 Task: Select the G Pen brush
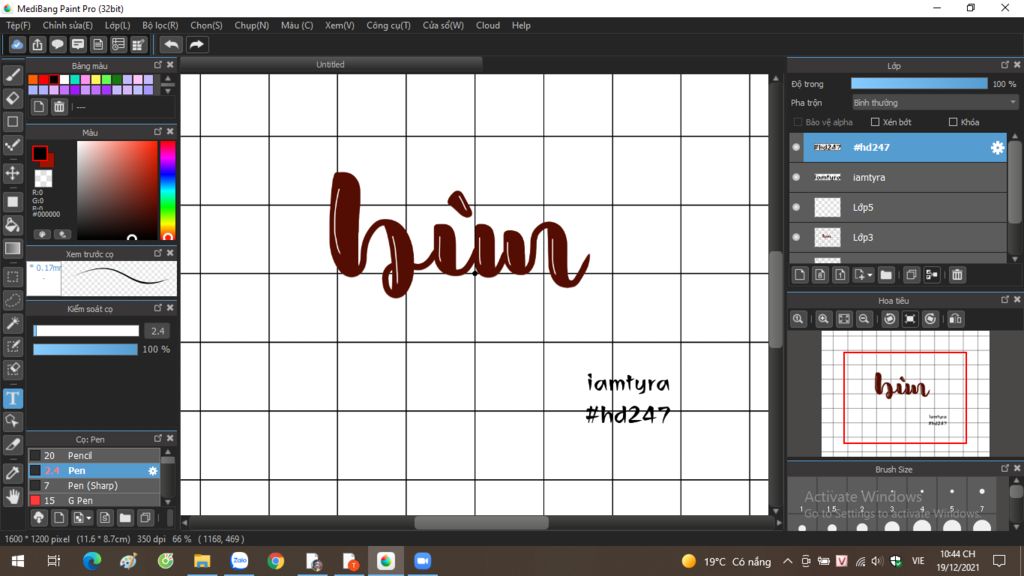click(94, 501)
